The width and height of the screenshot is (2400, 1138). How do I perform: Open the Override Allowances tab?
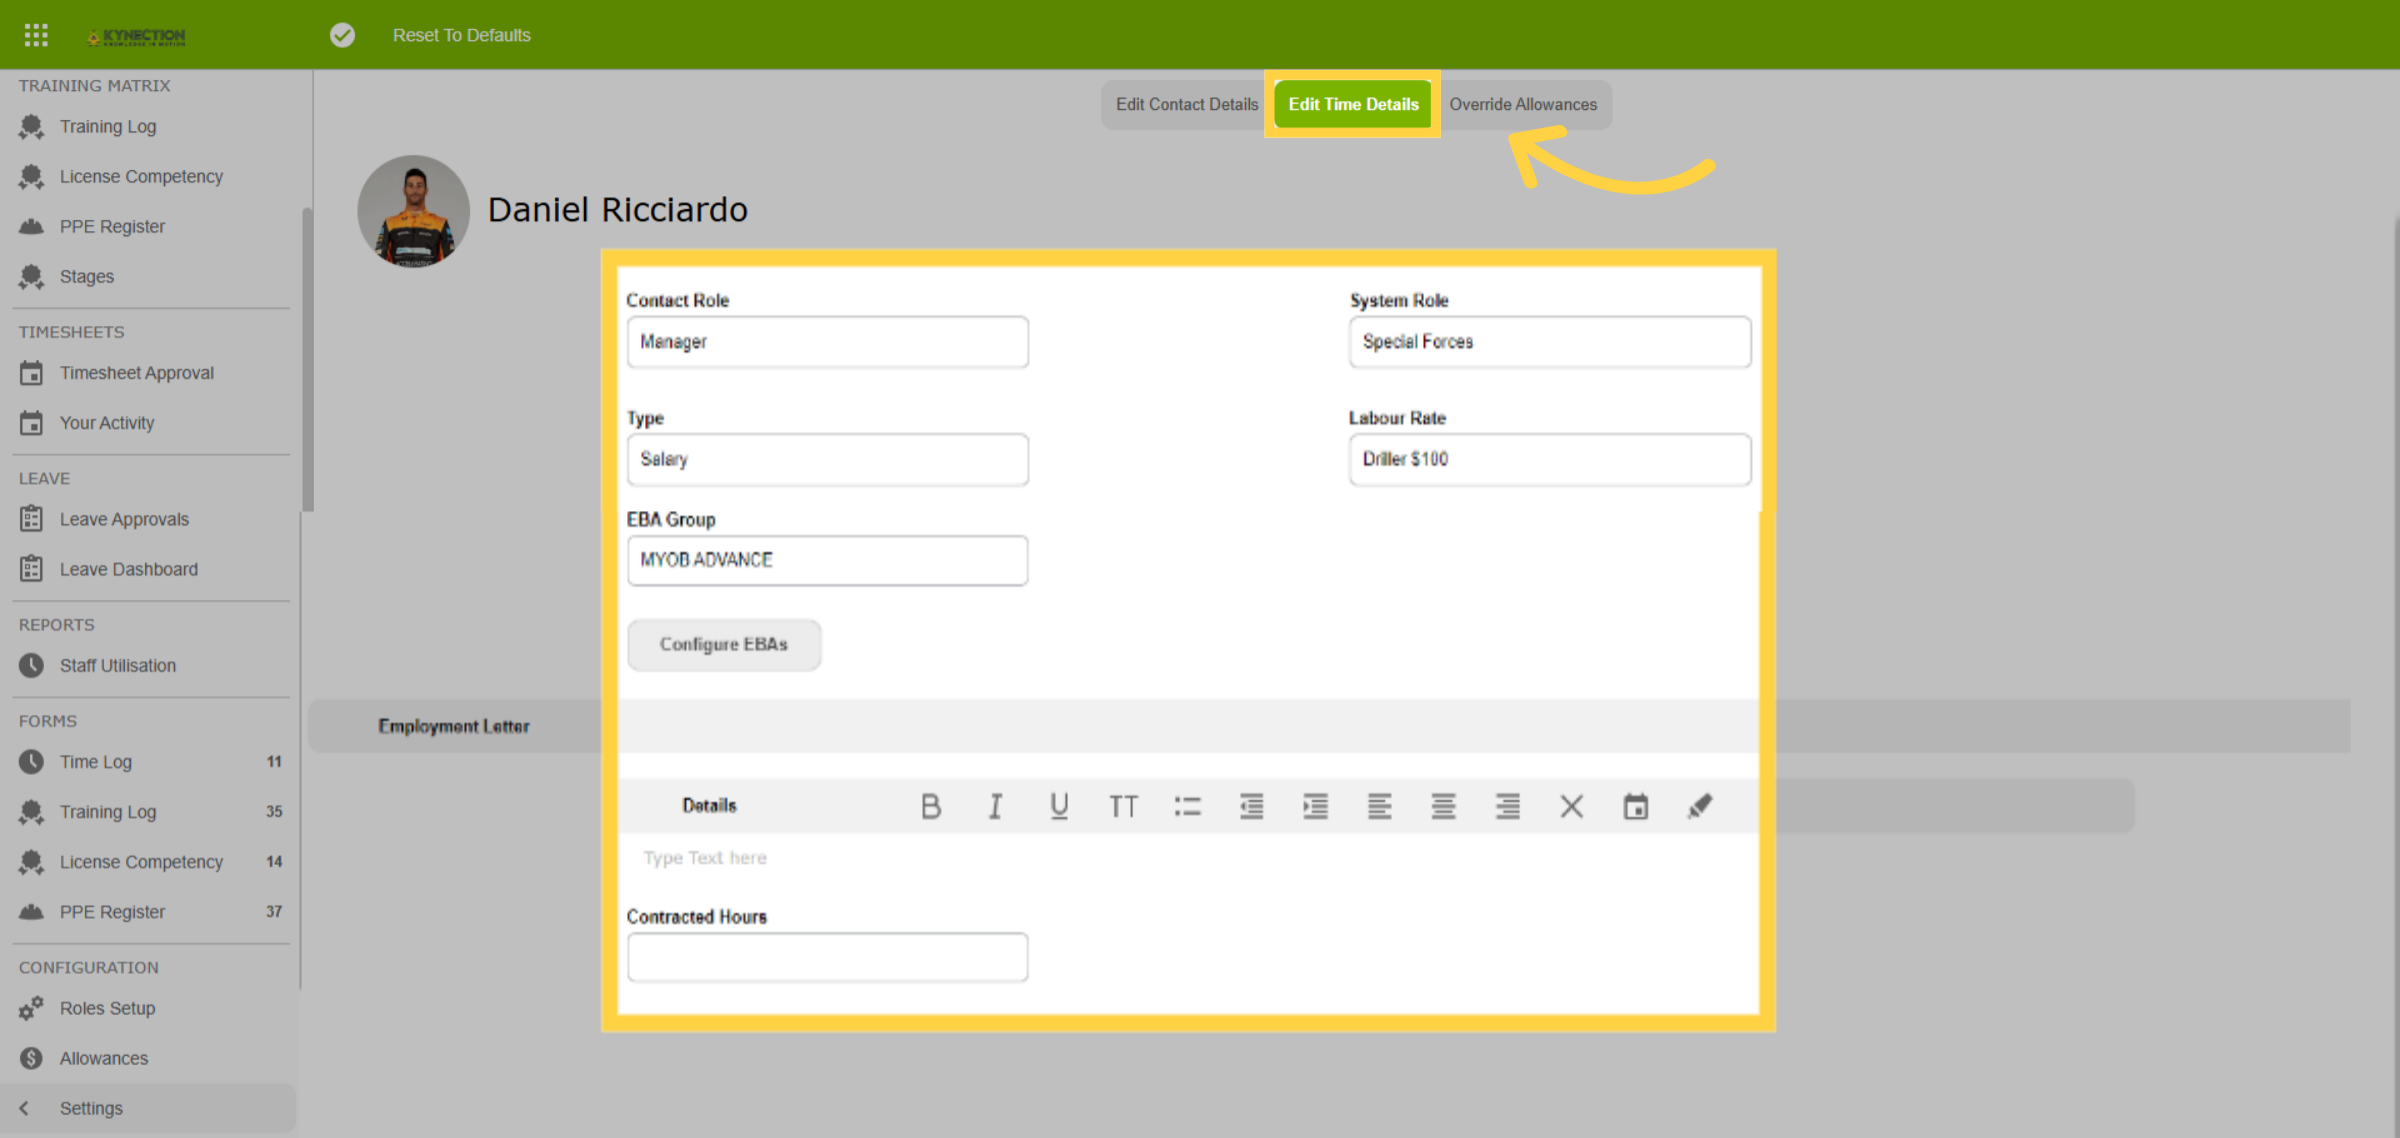tap(1523, 104)
